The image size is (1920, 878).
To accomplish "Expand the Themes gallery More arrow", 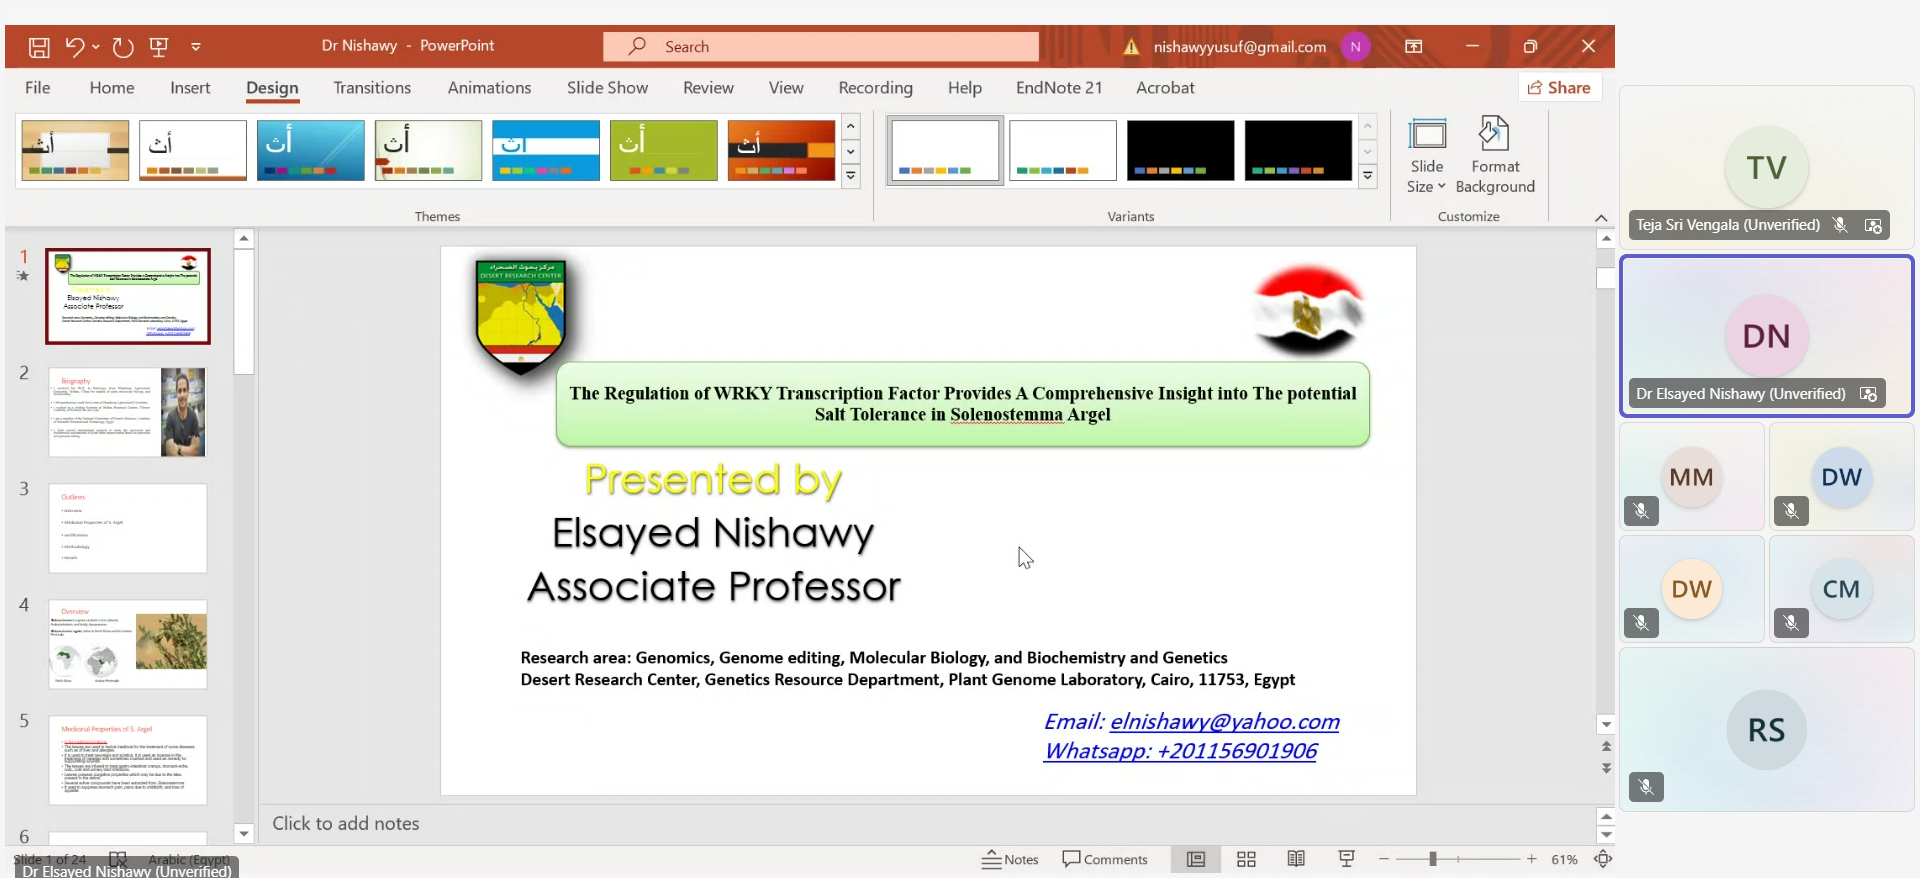I will pos(851,177).
